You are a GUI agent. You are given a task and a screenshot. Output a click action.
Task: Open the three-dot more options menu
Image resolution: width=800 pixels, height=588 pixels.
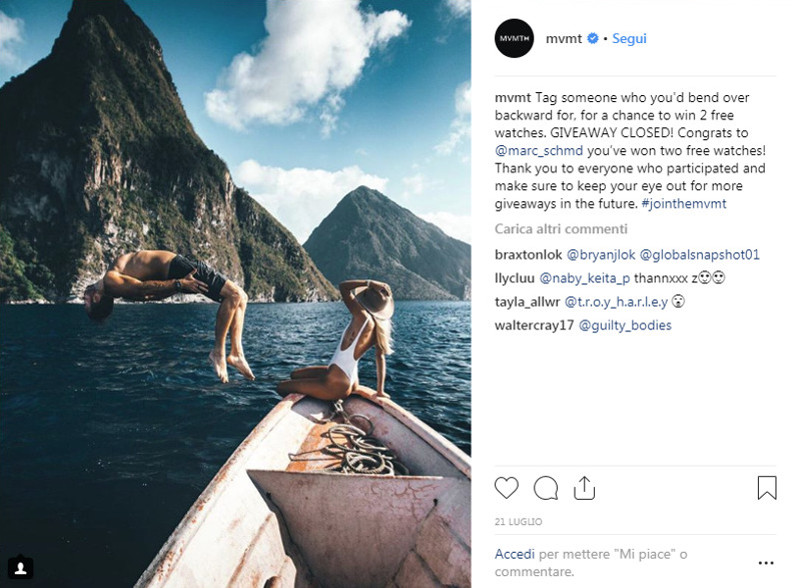(766, 563)
